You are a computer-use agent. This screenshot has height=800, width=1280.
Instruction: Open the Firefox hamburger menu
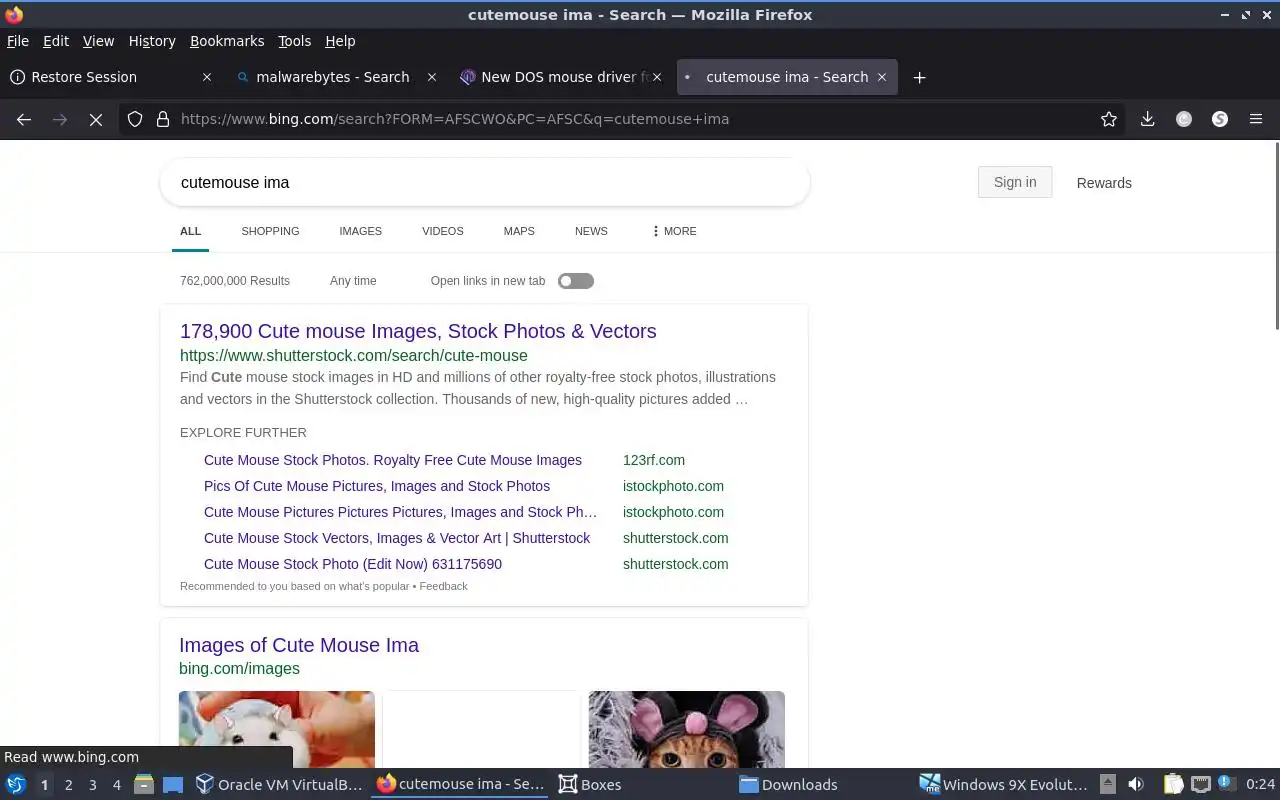point(1256,119)
